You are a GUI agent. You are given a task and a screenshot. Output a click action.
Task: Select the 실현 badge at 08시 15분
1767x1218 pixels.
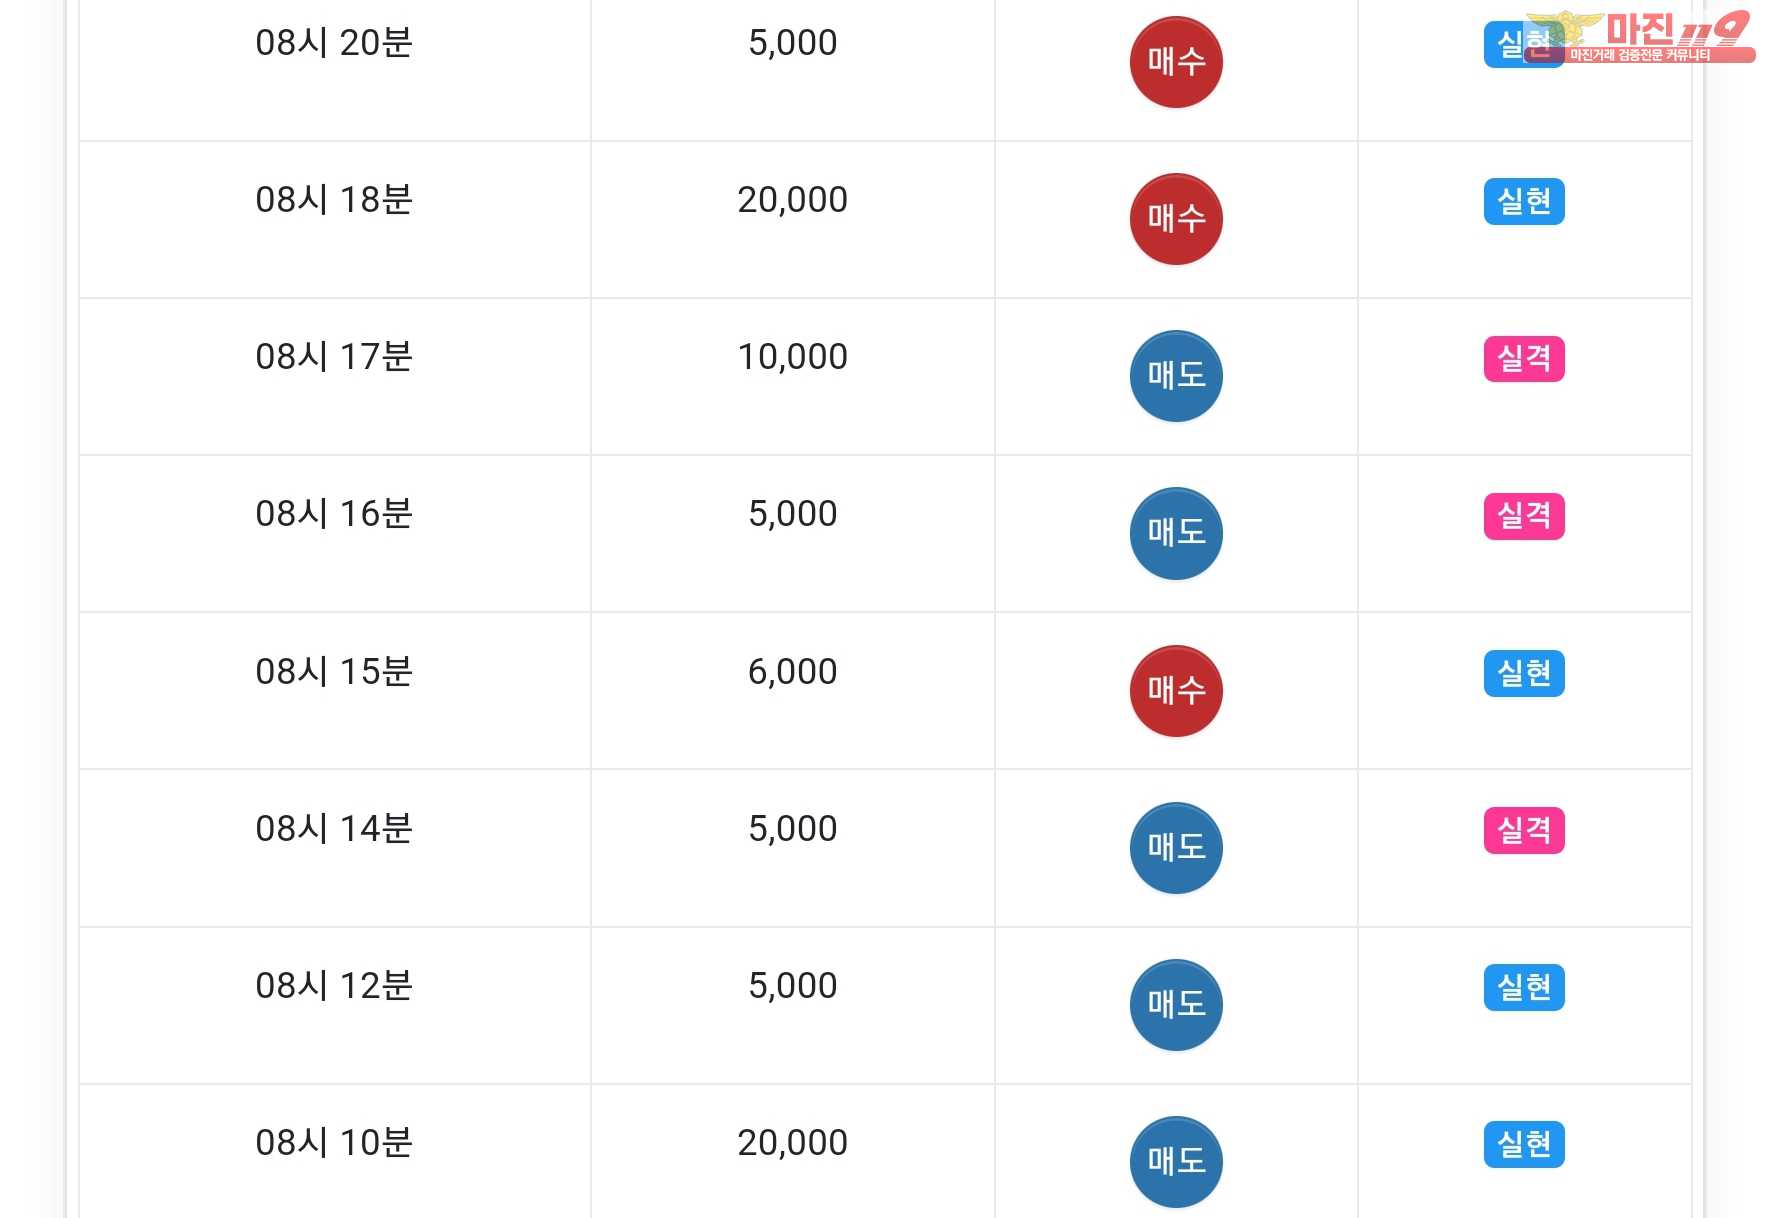(1524, 673)
